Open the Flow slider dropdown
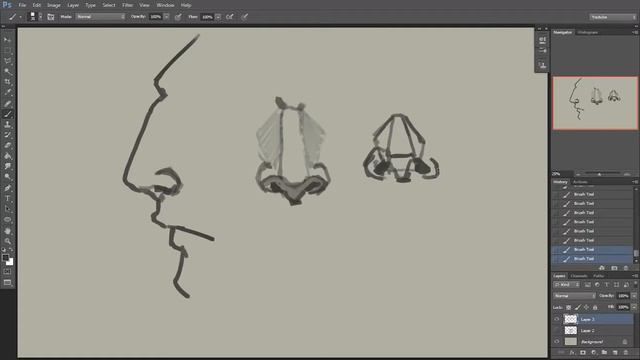This screenshot has width=640, height=360. coord(218,17)
